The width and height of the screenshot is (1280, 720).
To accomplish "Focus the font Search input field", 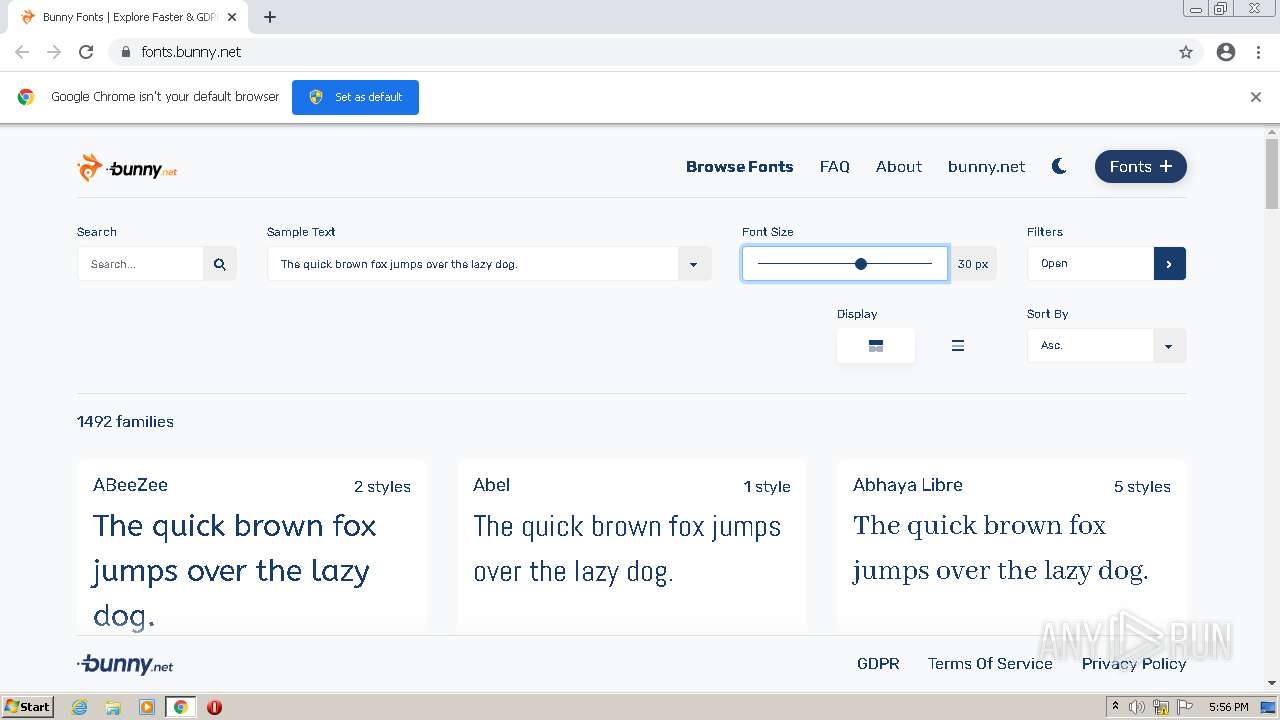I will (140, 264).
